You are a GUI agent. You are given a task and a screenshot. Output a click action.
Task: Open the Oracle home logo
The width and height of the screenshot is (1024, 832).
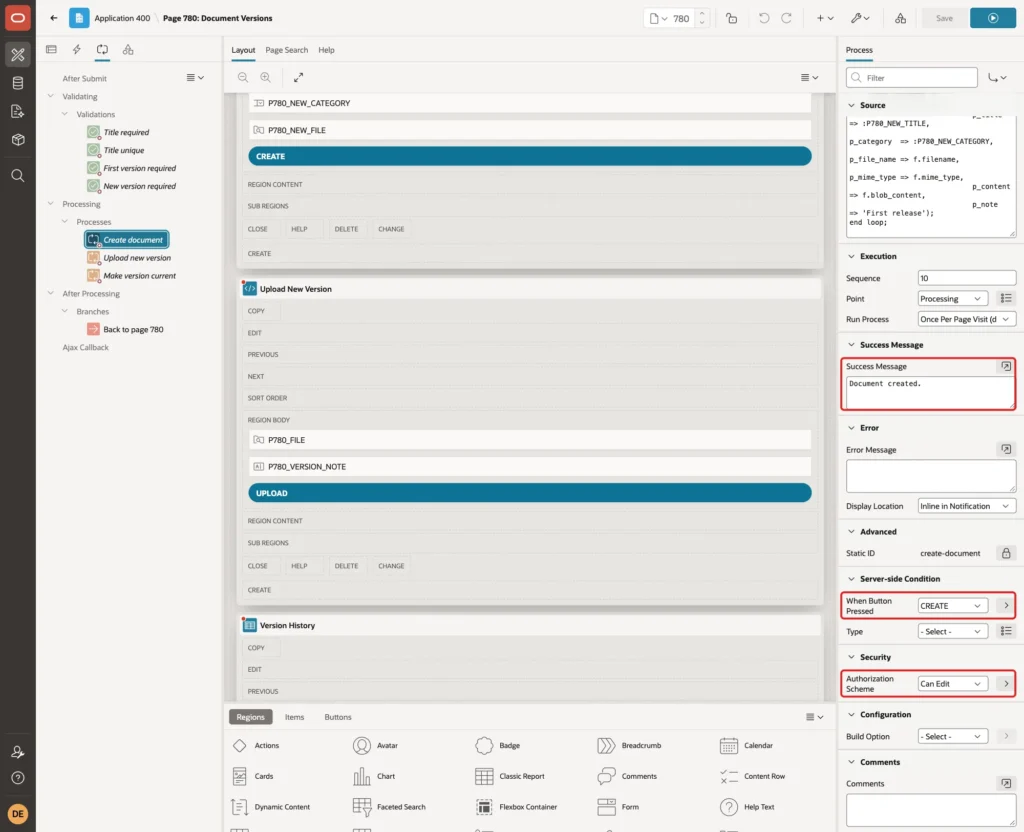18,18
